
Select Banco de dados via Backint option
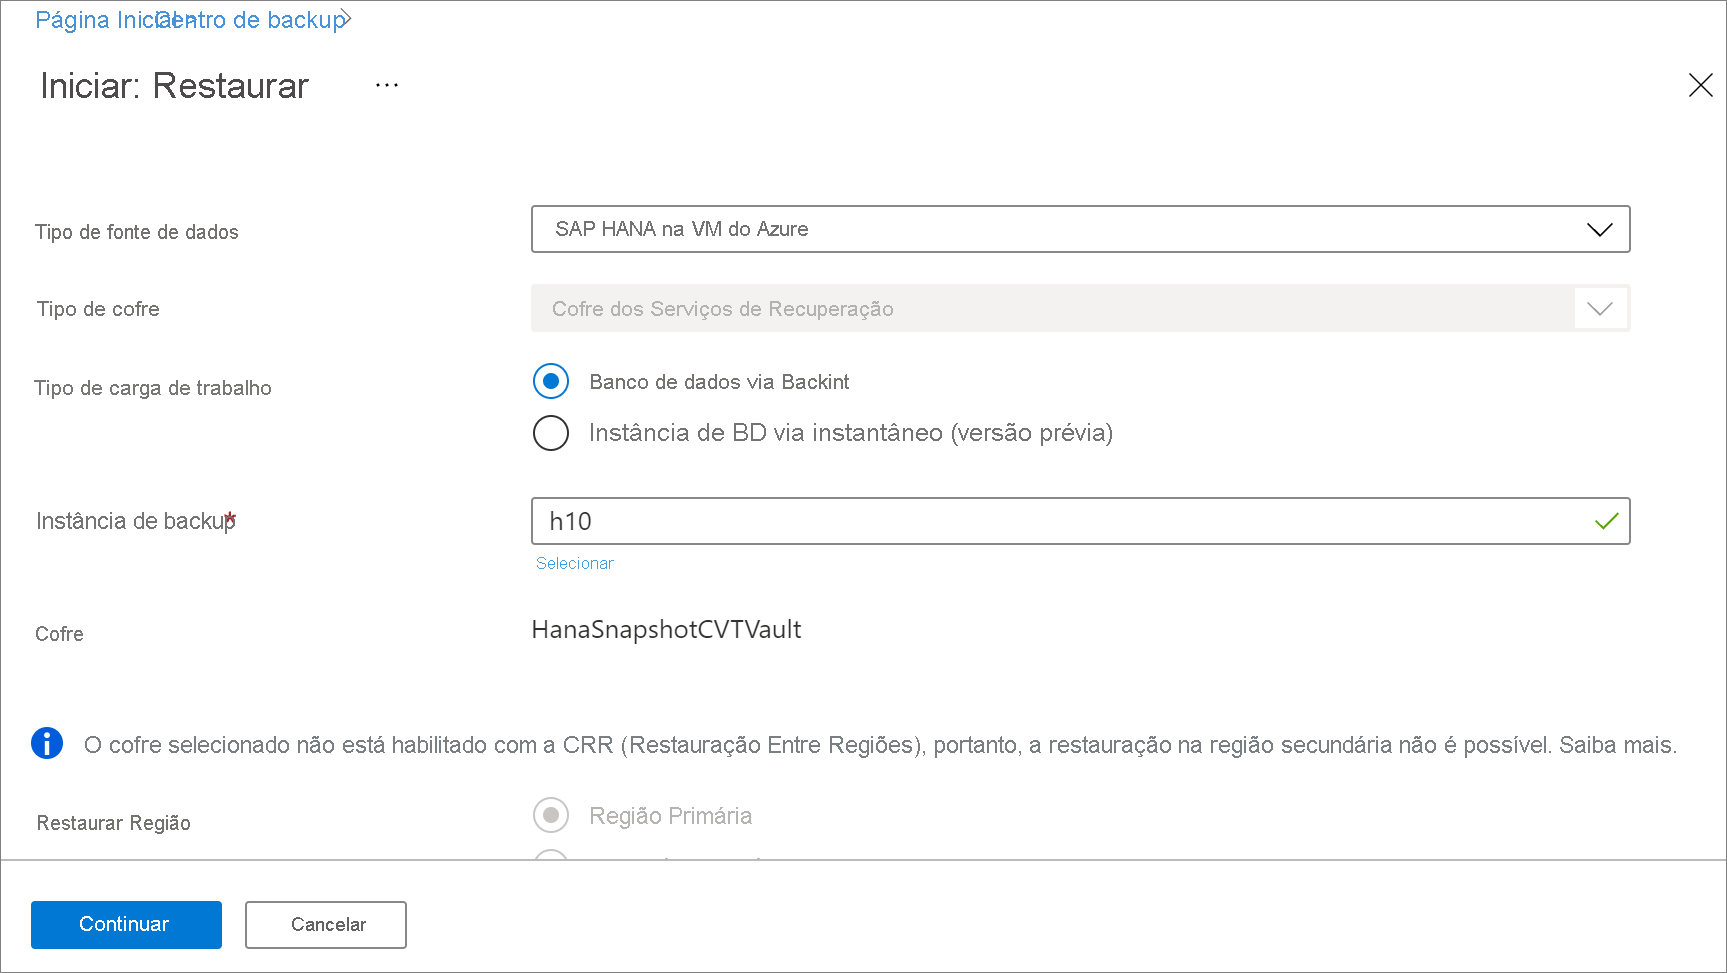[551, 381]
